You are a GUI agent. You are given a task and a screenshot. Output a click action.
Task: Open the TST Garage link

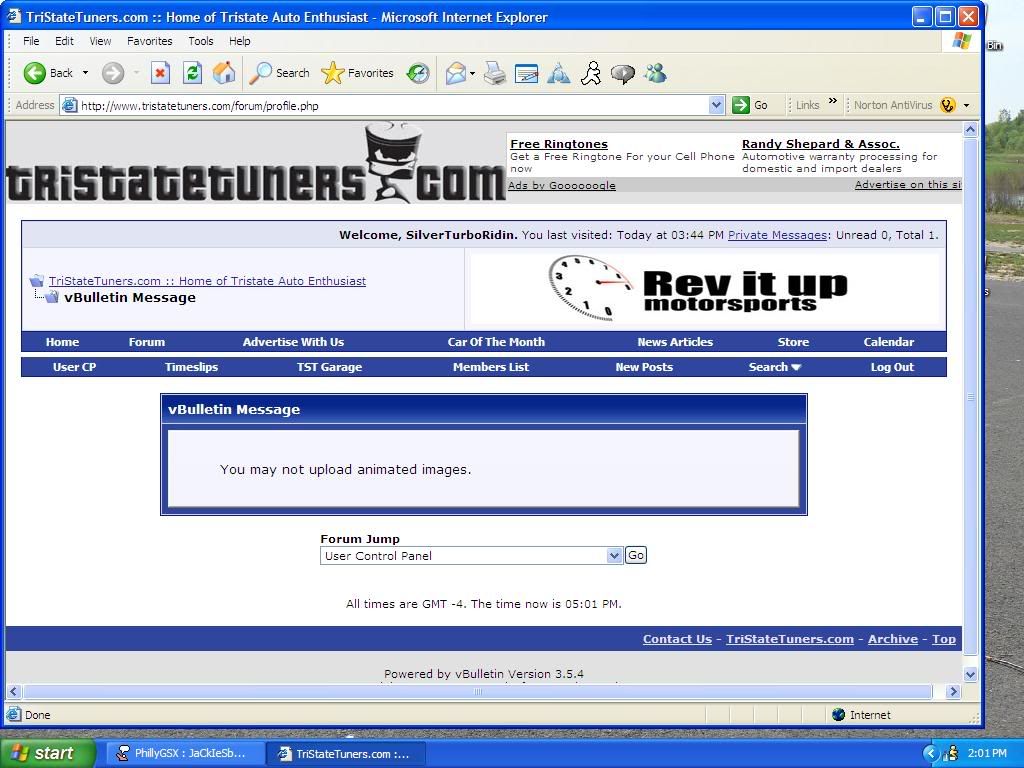[x=329, y=367]
